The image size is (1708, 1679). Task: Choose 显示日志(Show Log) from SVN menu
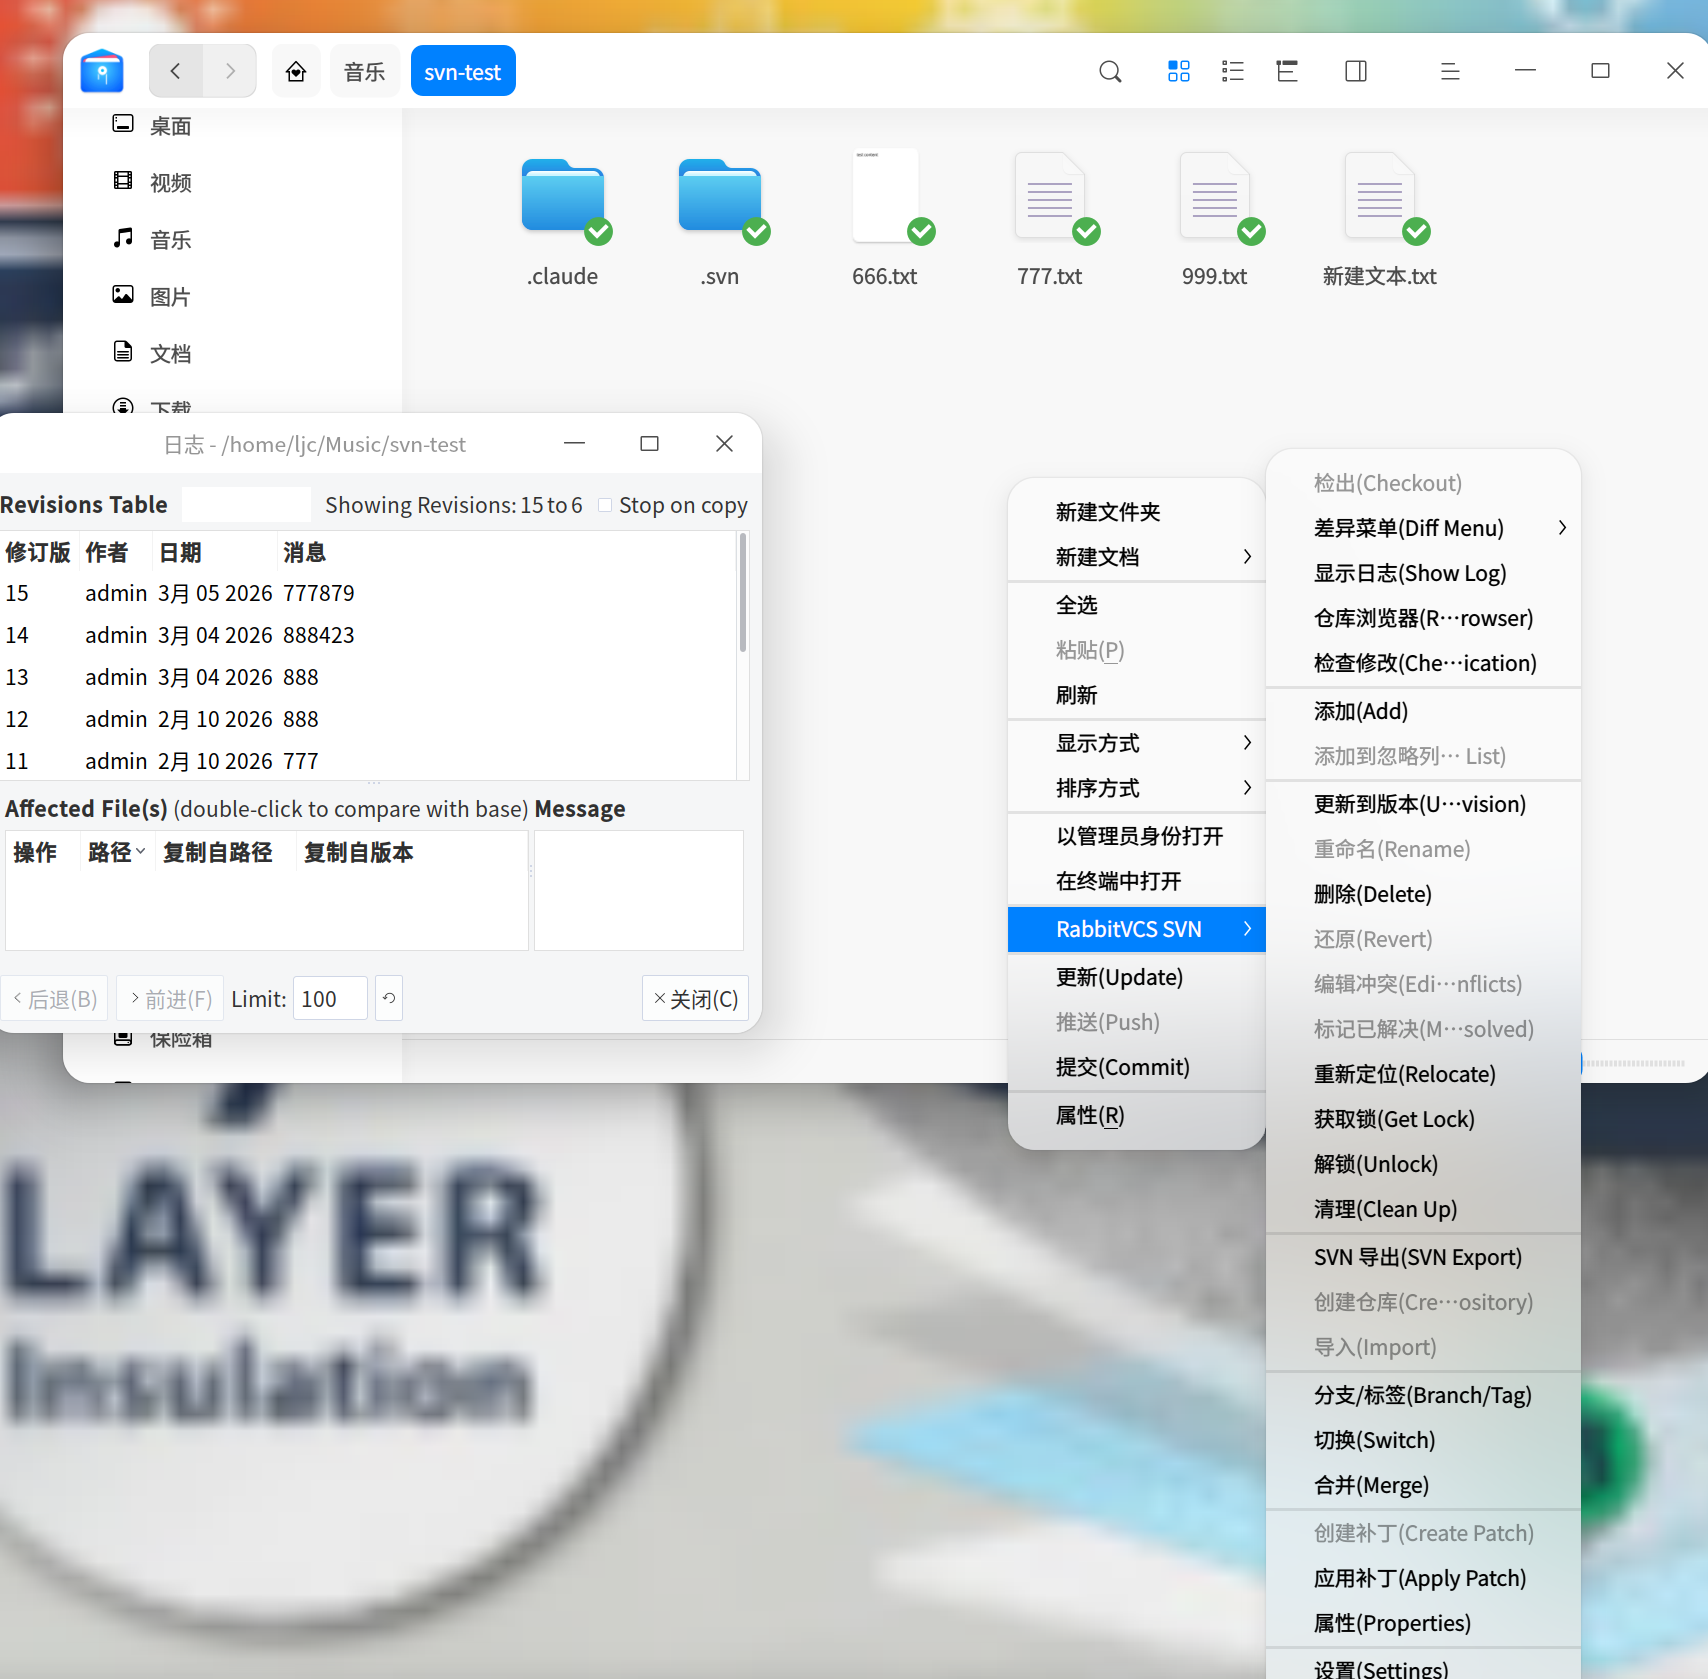(1424, 573)
